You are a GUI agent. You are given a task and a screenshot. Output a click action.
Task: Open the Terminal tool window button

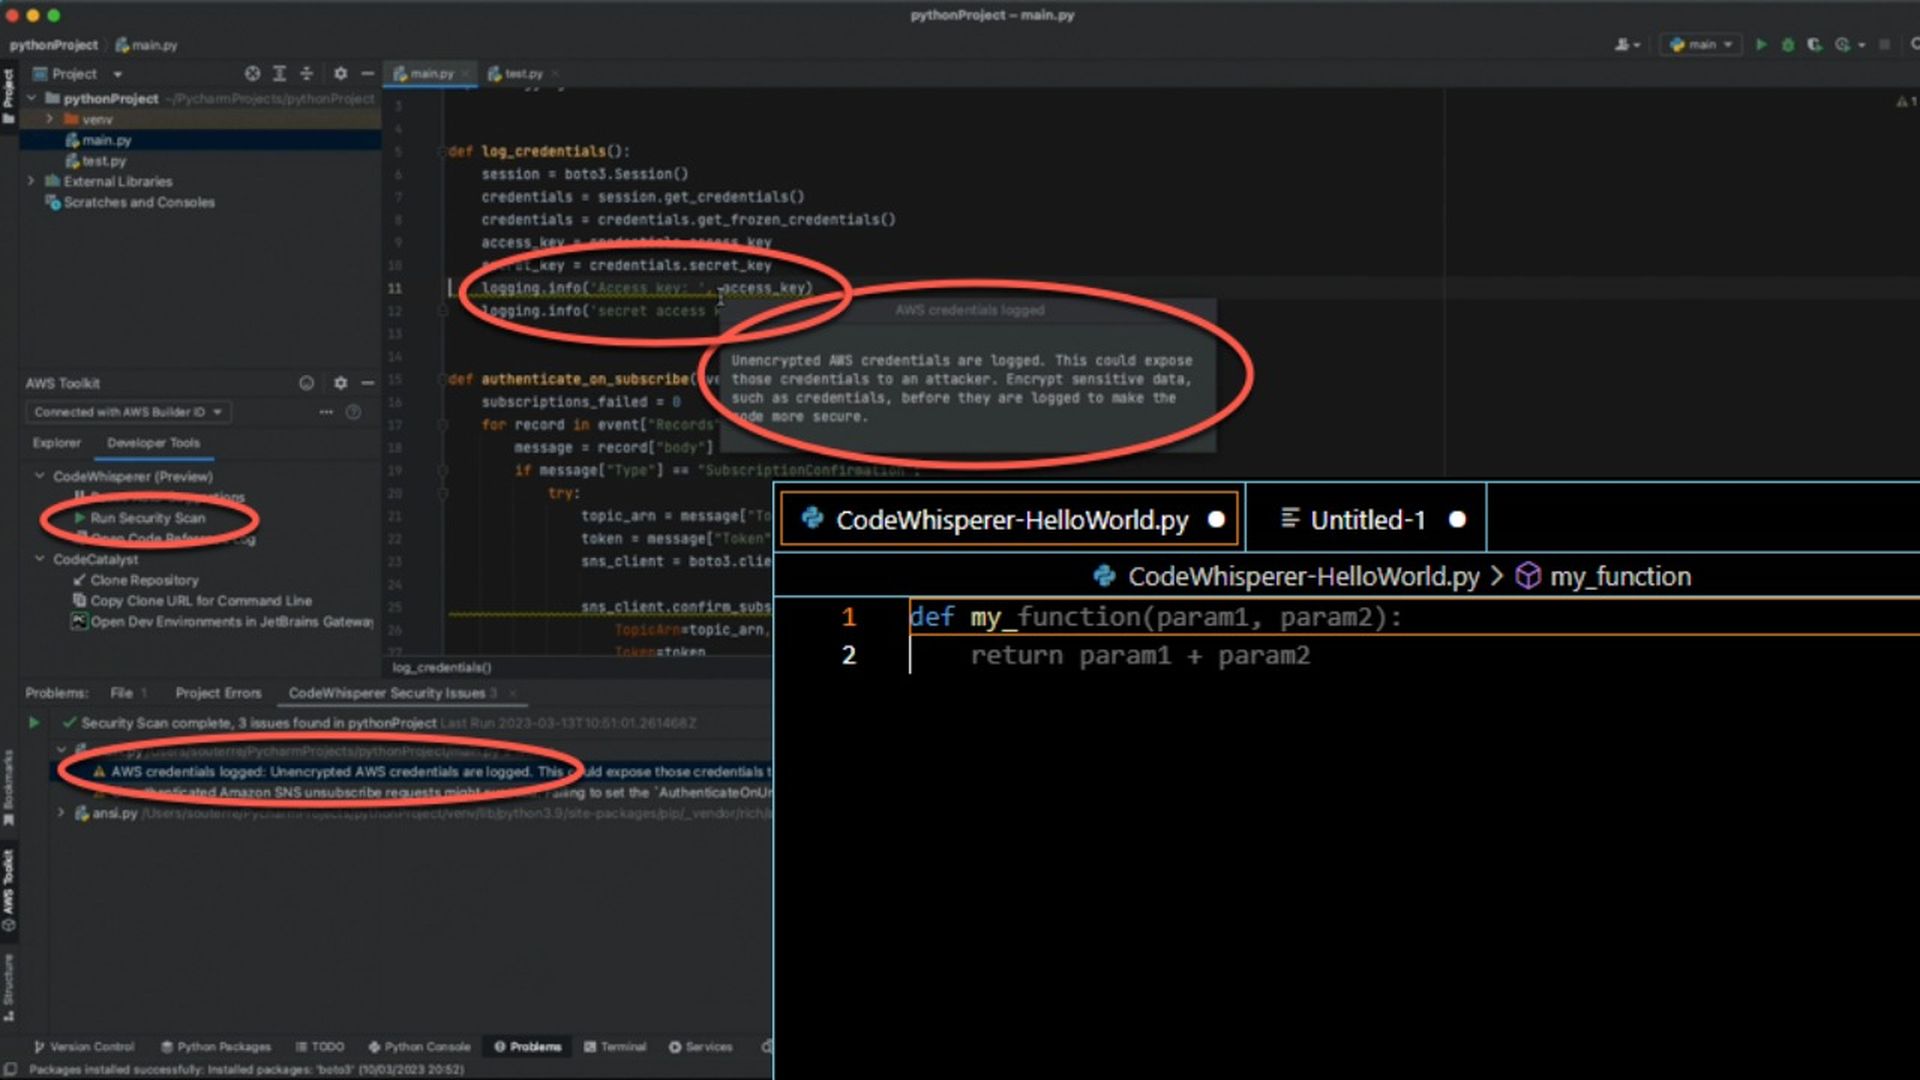(x=615, y=1047)
